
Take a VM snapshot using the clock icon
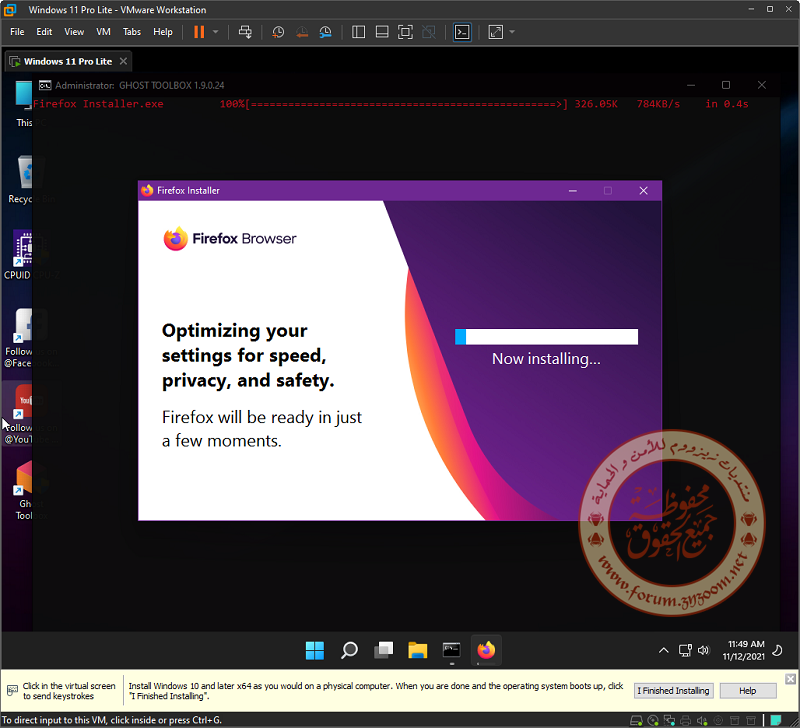click(x=278, y=32)
